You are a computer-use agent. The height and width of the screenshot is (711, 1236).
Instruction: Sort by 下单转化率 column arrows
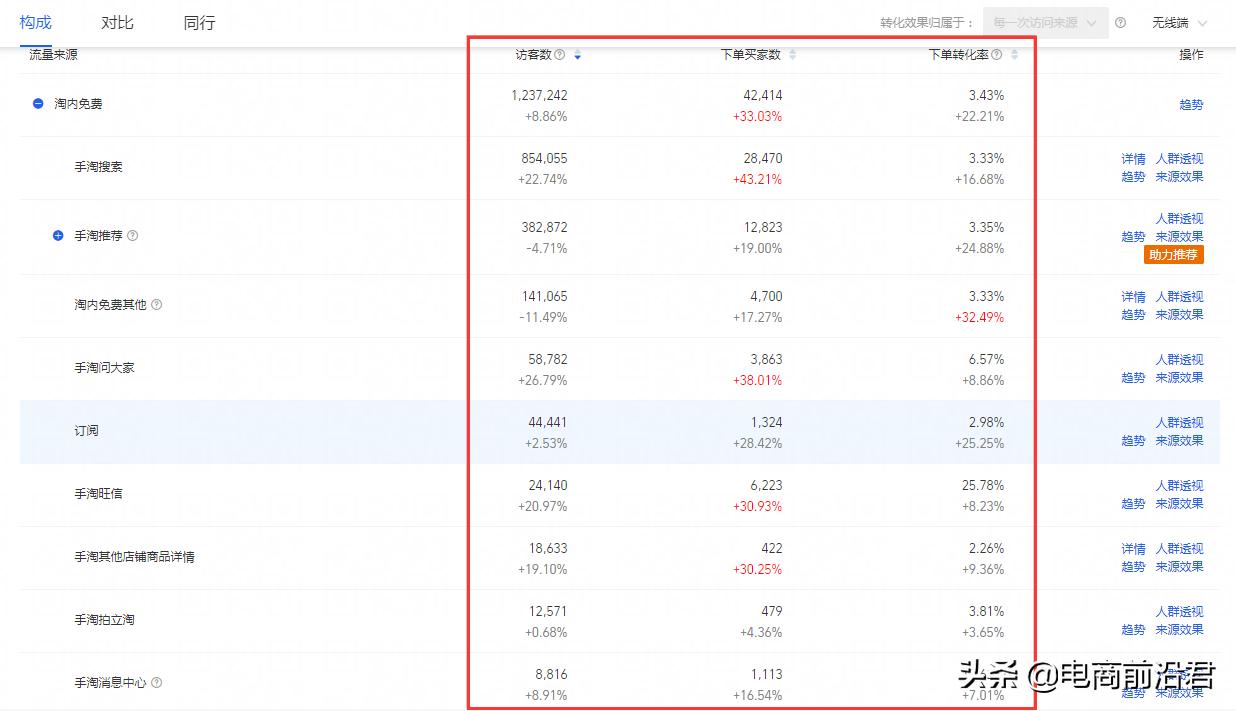pos(1014,55)
